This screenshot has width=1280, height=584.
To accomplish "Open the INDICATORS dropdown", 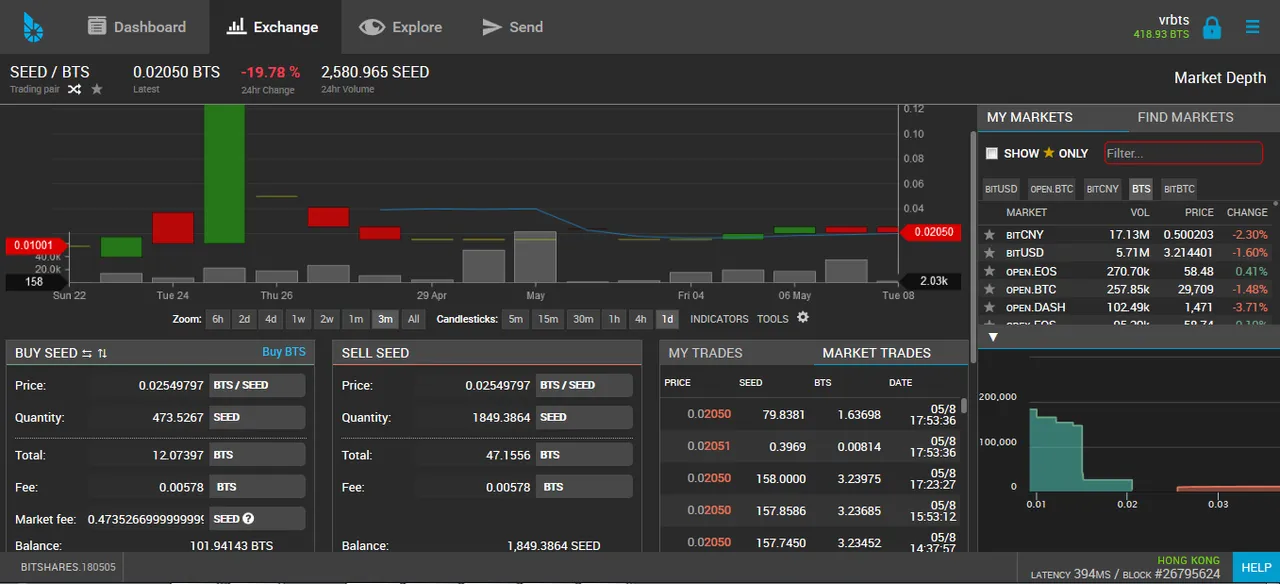I will (x=719, y=319).
